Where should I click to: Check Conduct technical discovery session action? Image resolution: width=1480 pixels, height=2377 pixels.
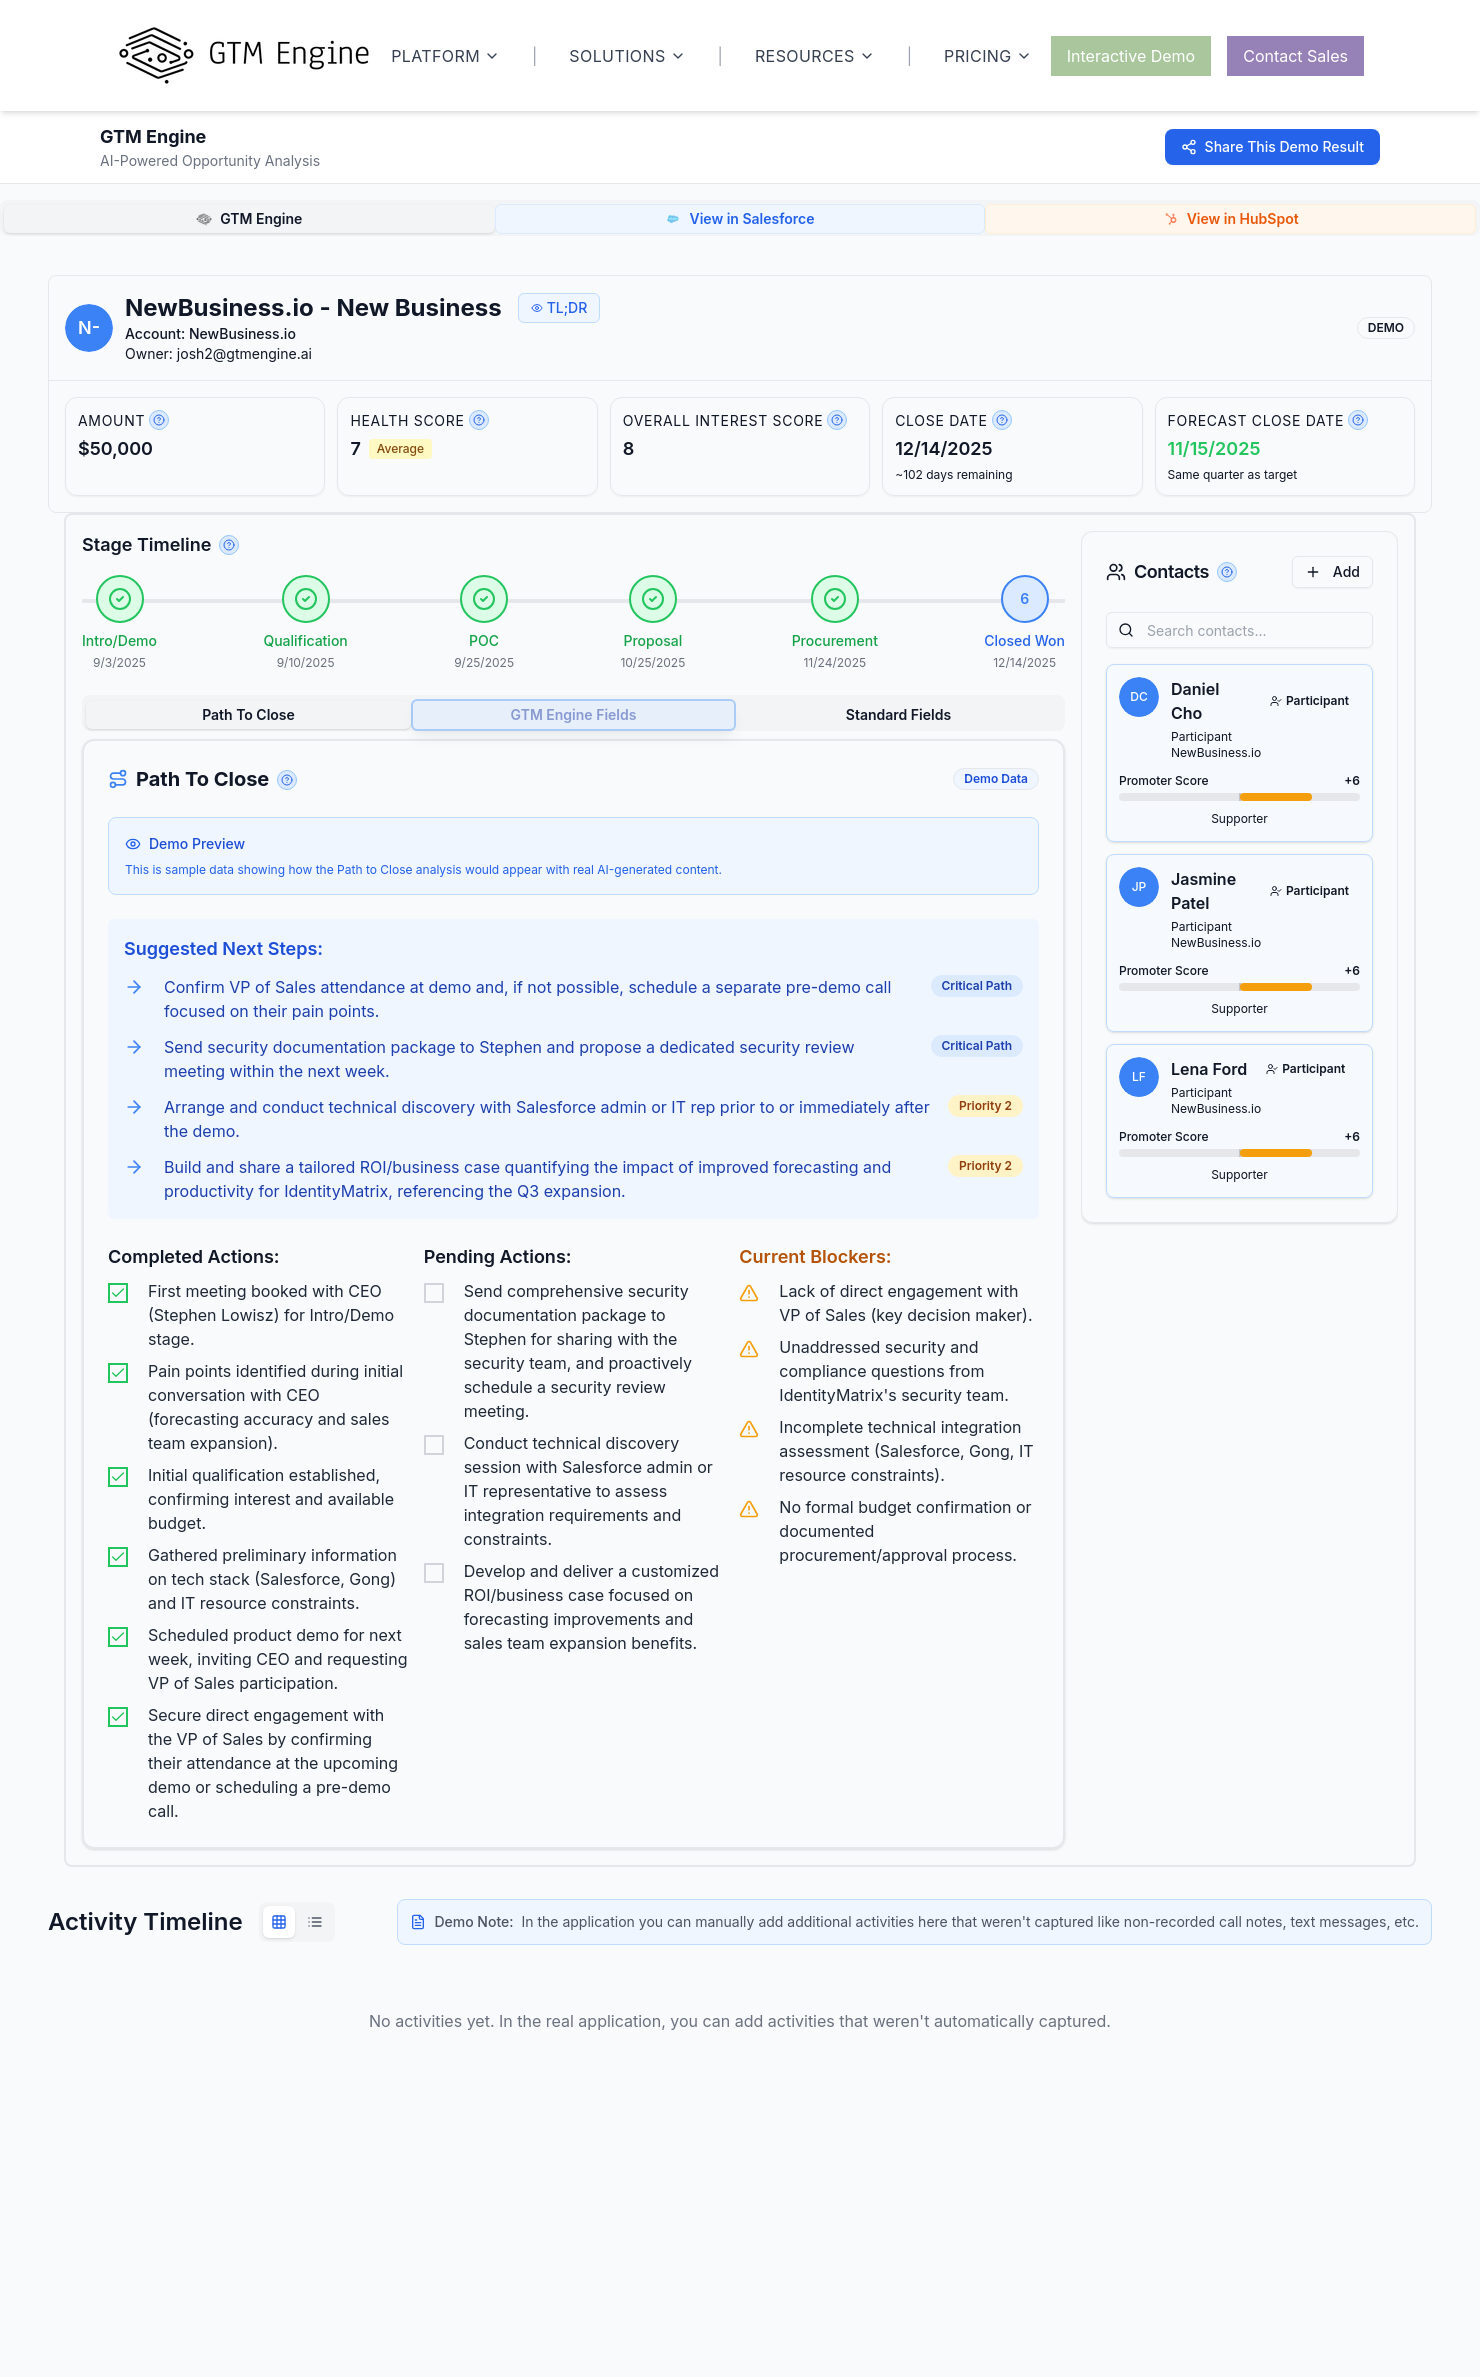(434, 1445)
